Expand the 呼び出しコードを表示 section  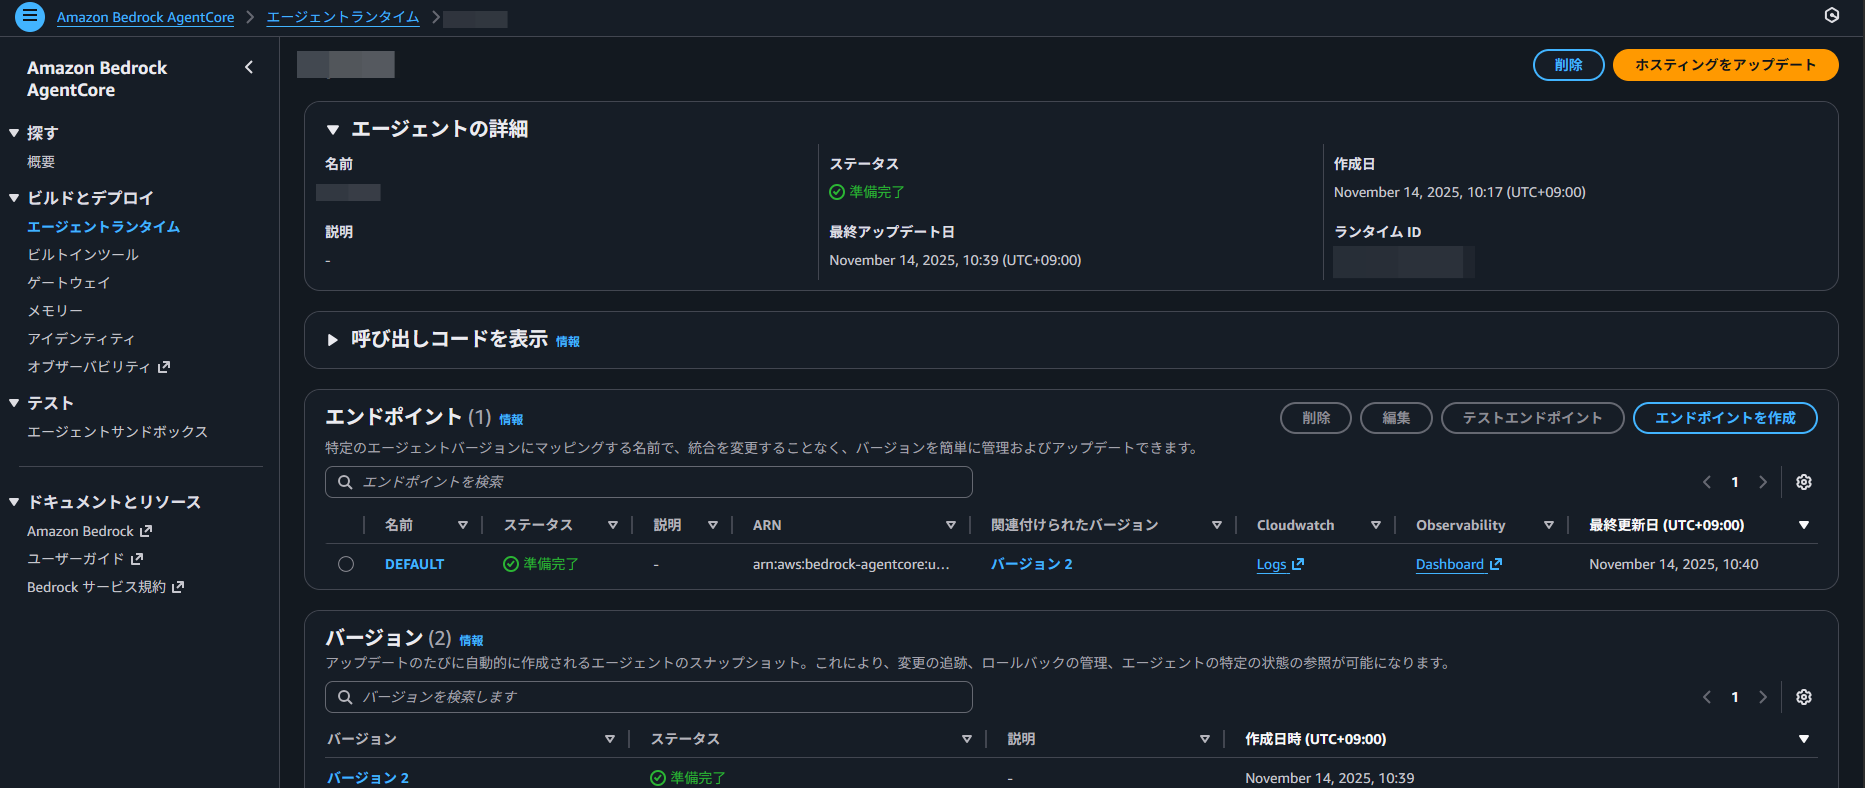[333, 340]
